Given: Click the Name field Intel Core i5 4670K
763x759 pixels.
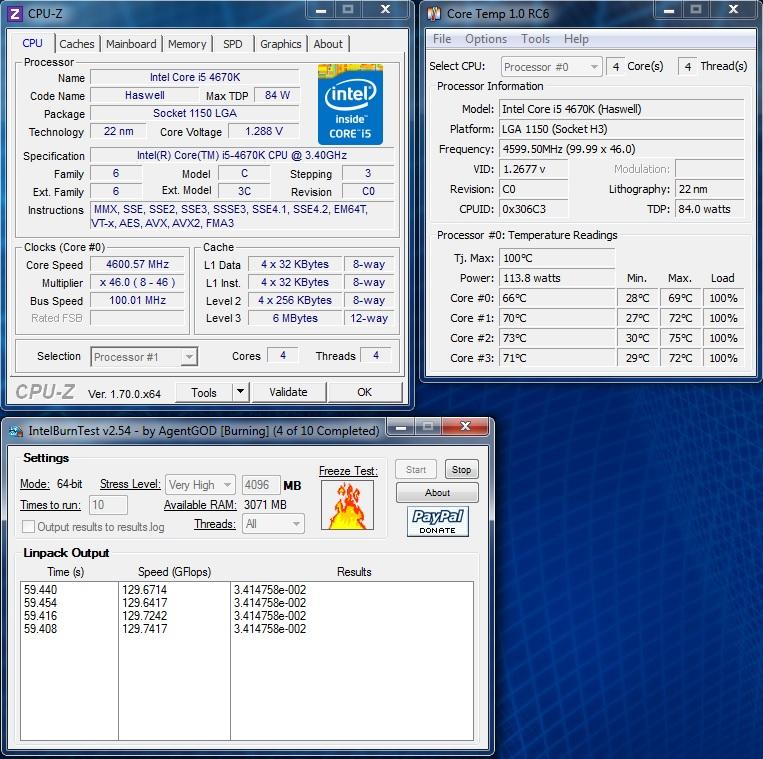Looking at the screenshot, I should 195,77.
